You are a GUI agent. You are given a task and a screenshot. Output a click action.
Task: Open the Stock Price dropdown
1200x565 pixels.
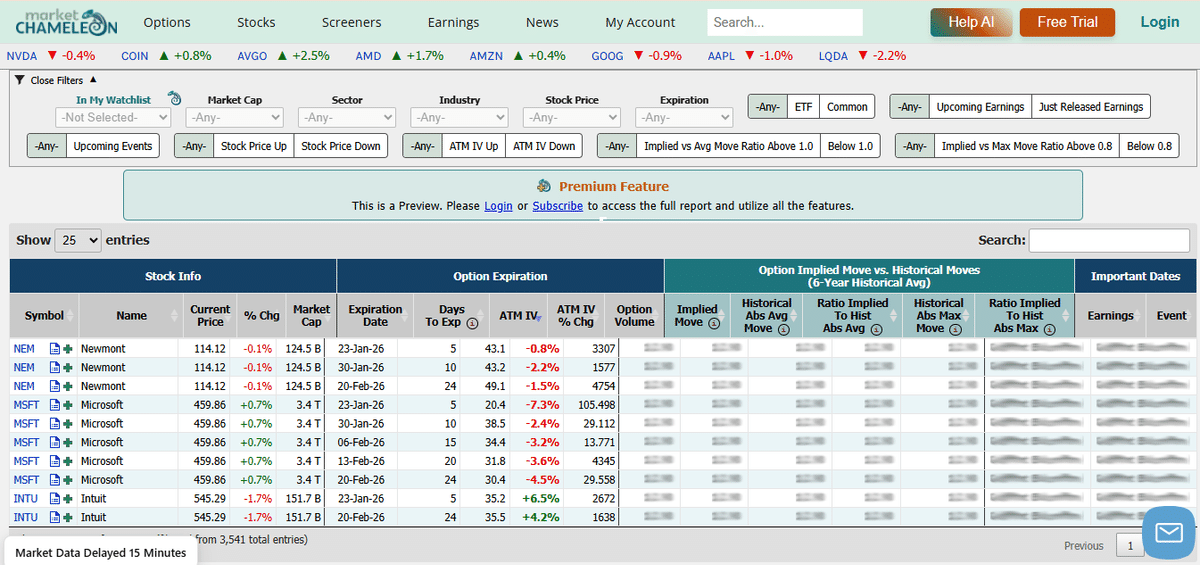(572, 118)
